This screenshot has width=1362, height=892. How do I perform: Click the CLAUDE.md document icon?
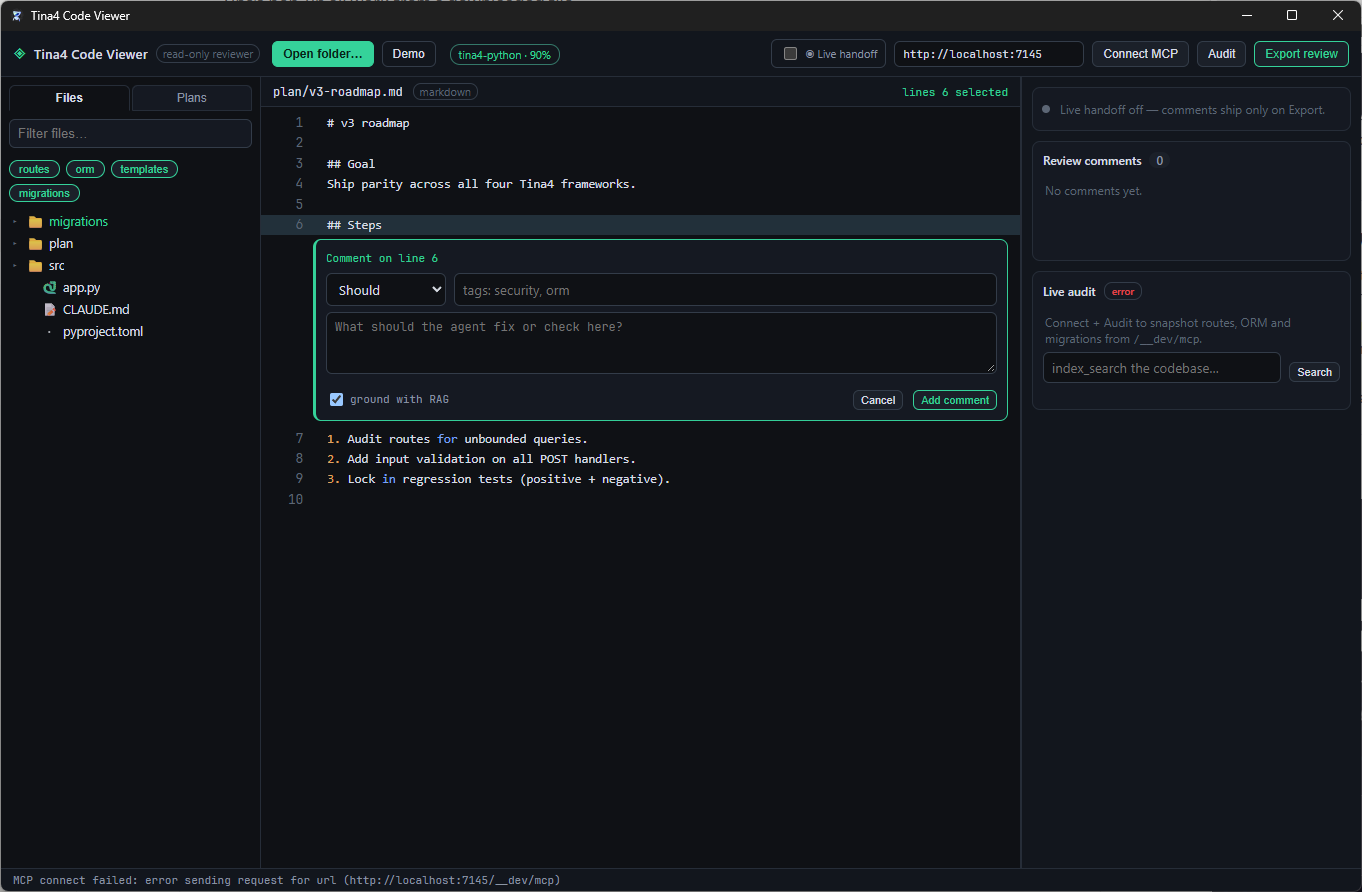click(x=49, y=310)
